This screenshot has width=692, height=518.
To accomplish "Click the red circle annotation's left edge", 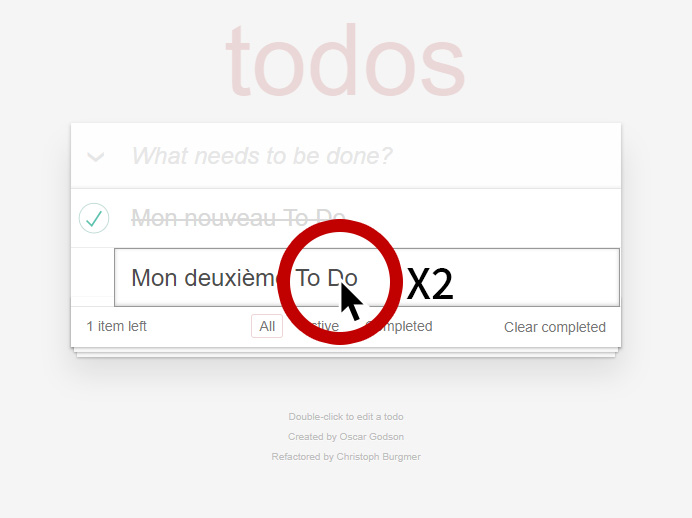I will tap(283, 282).
